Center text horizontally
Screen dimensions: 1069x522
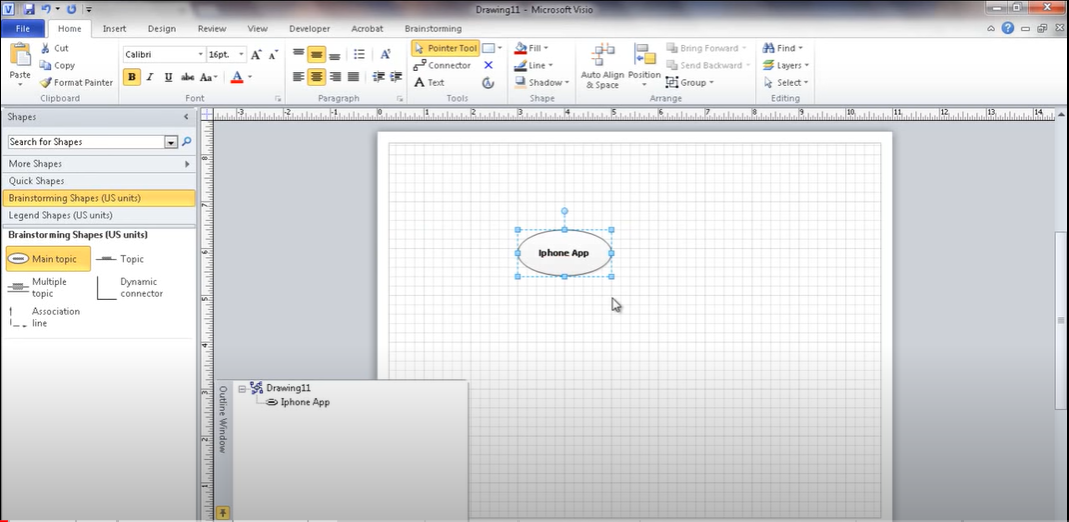click(x=316, y=77)
